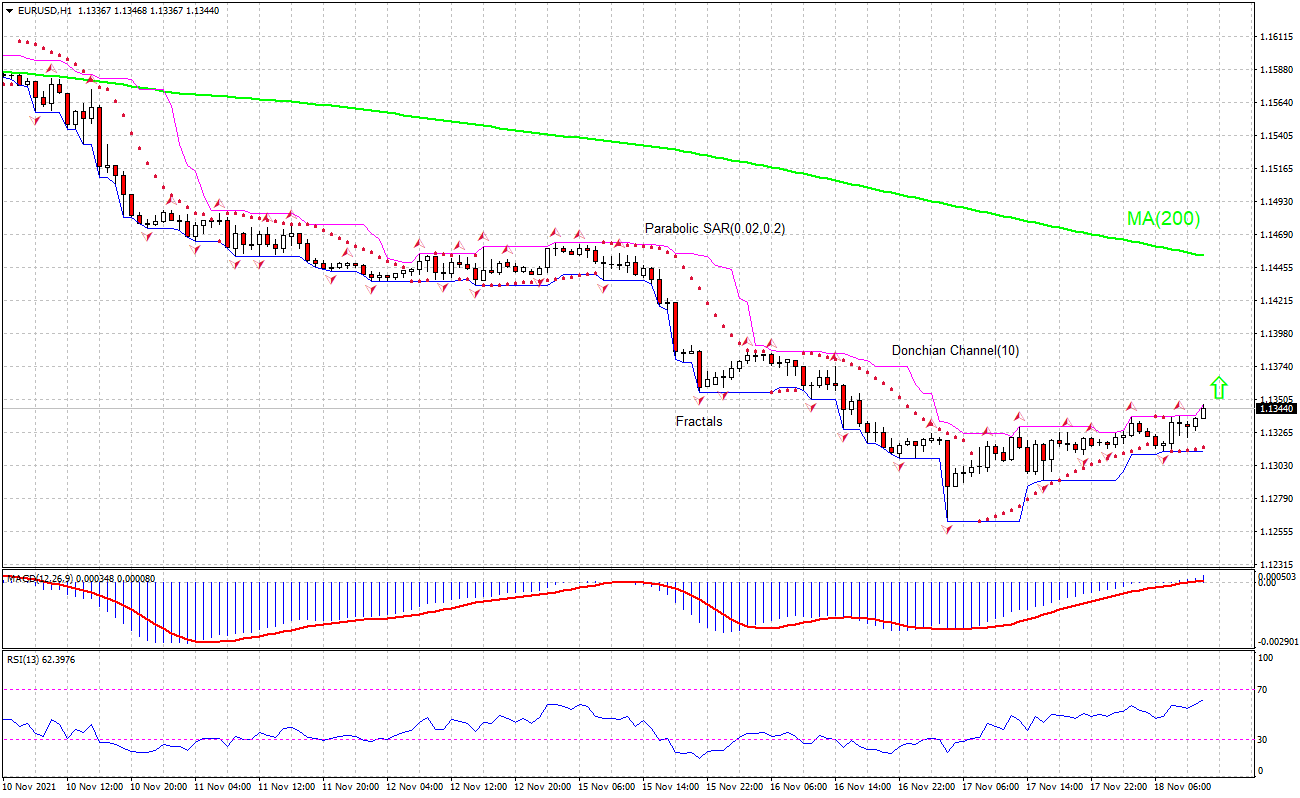Click the 10 Nov 20:00 time label

click(157, 787)
